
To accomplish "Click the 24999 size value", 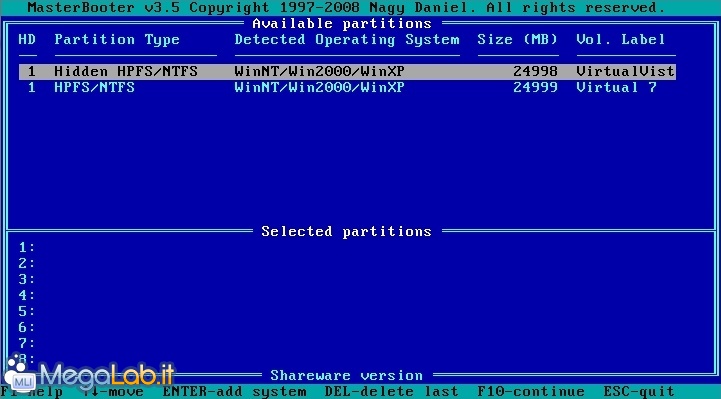I will (535, 87).
